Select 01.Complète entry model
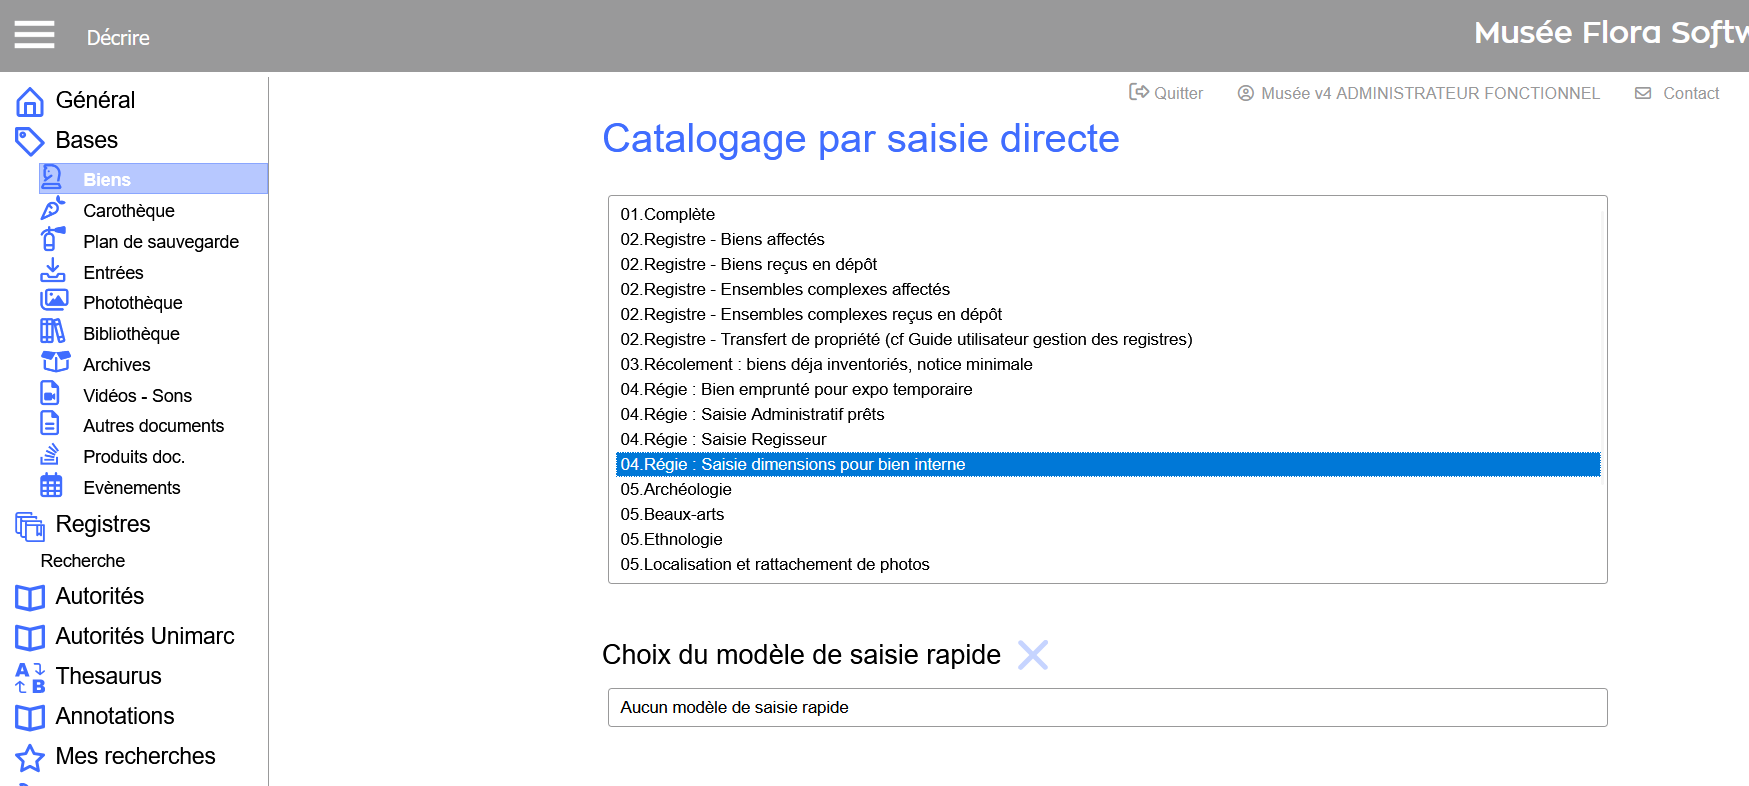1749x786 pixels. coord(1108,214)
